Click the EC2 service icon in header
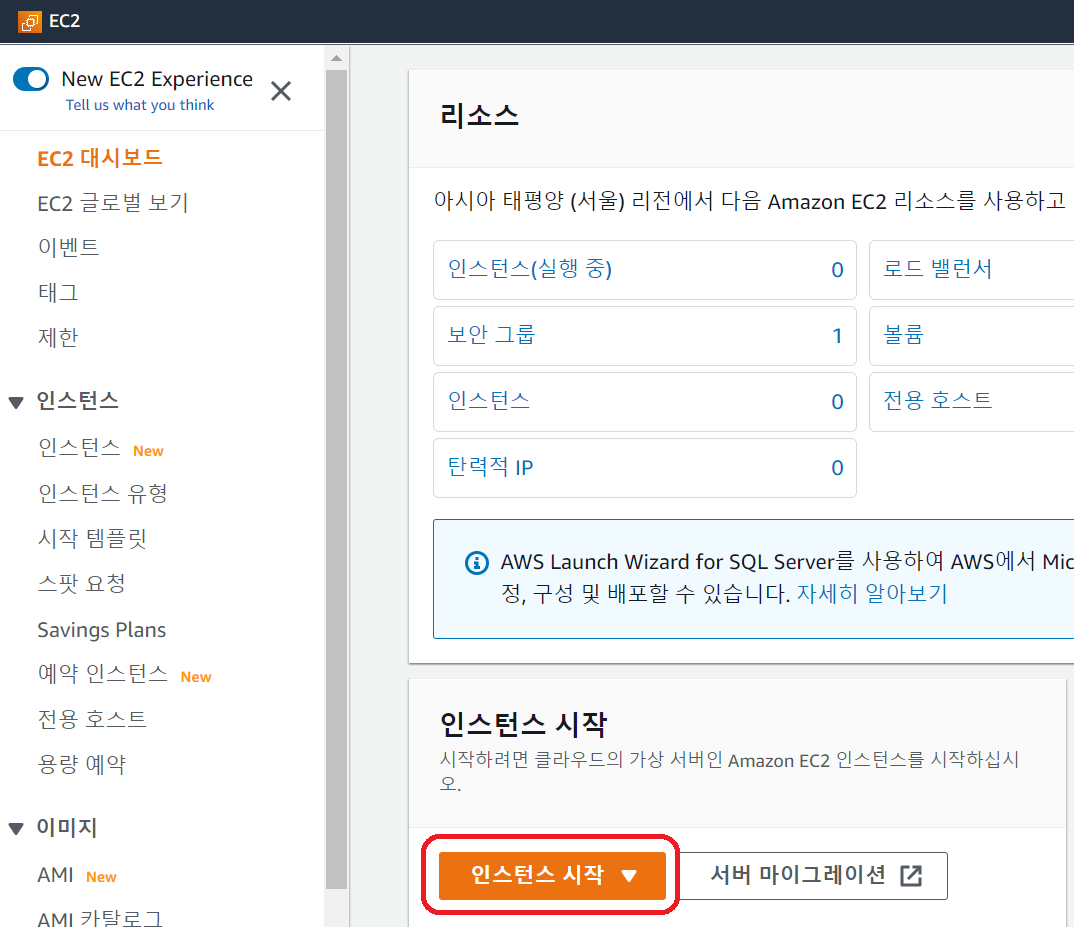 [29, 21]
